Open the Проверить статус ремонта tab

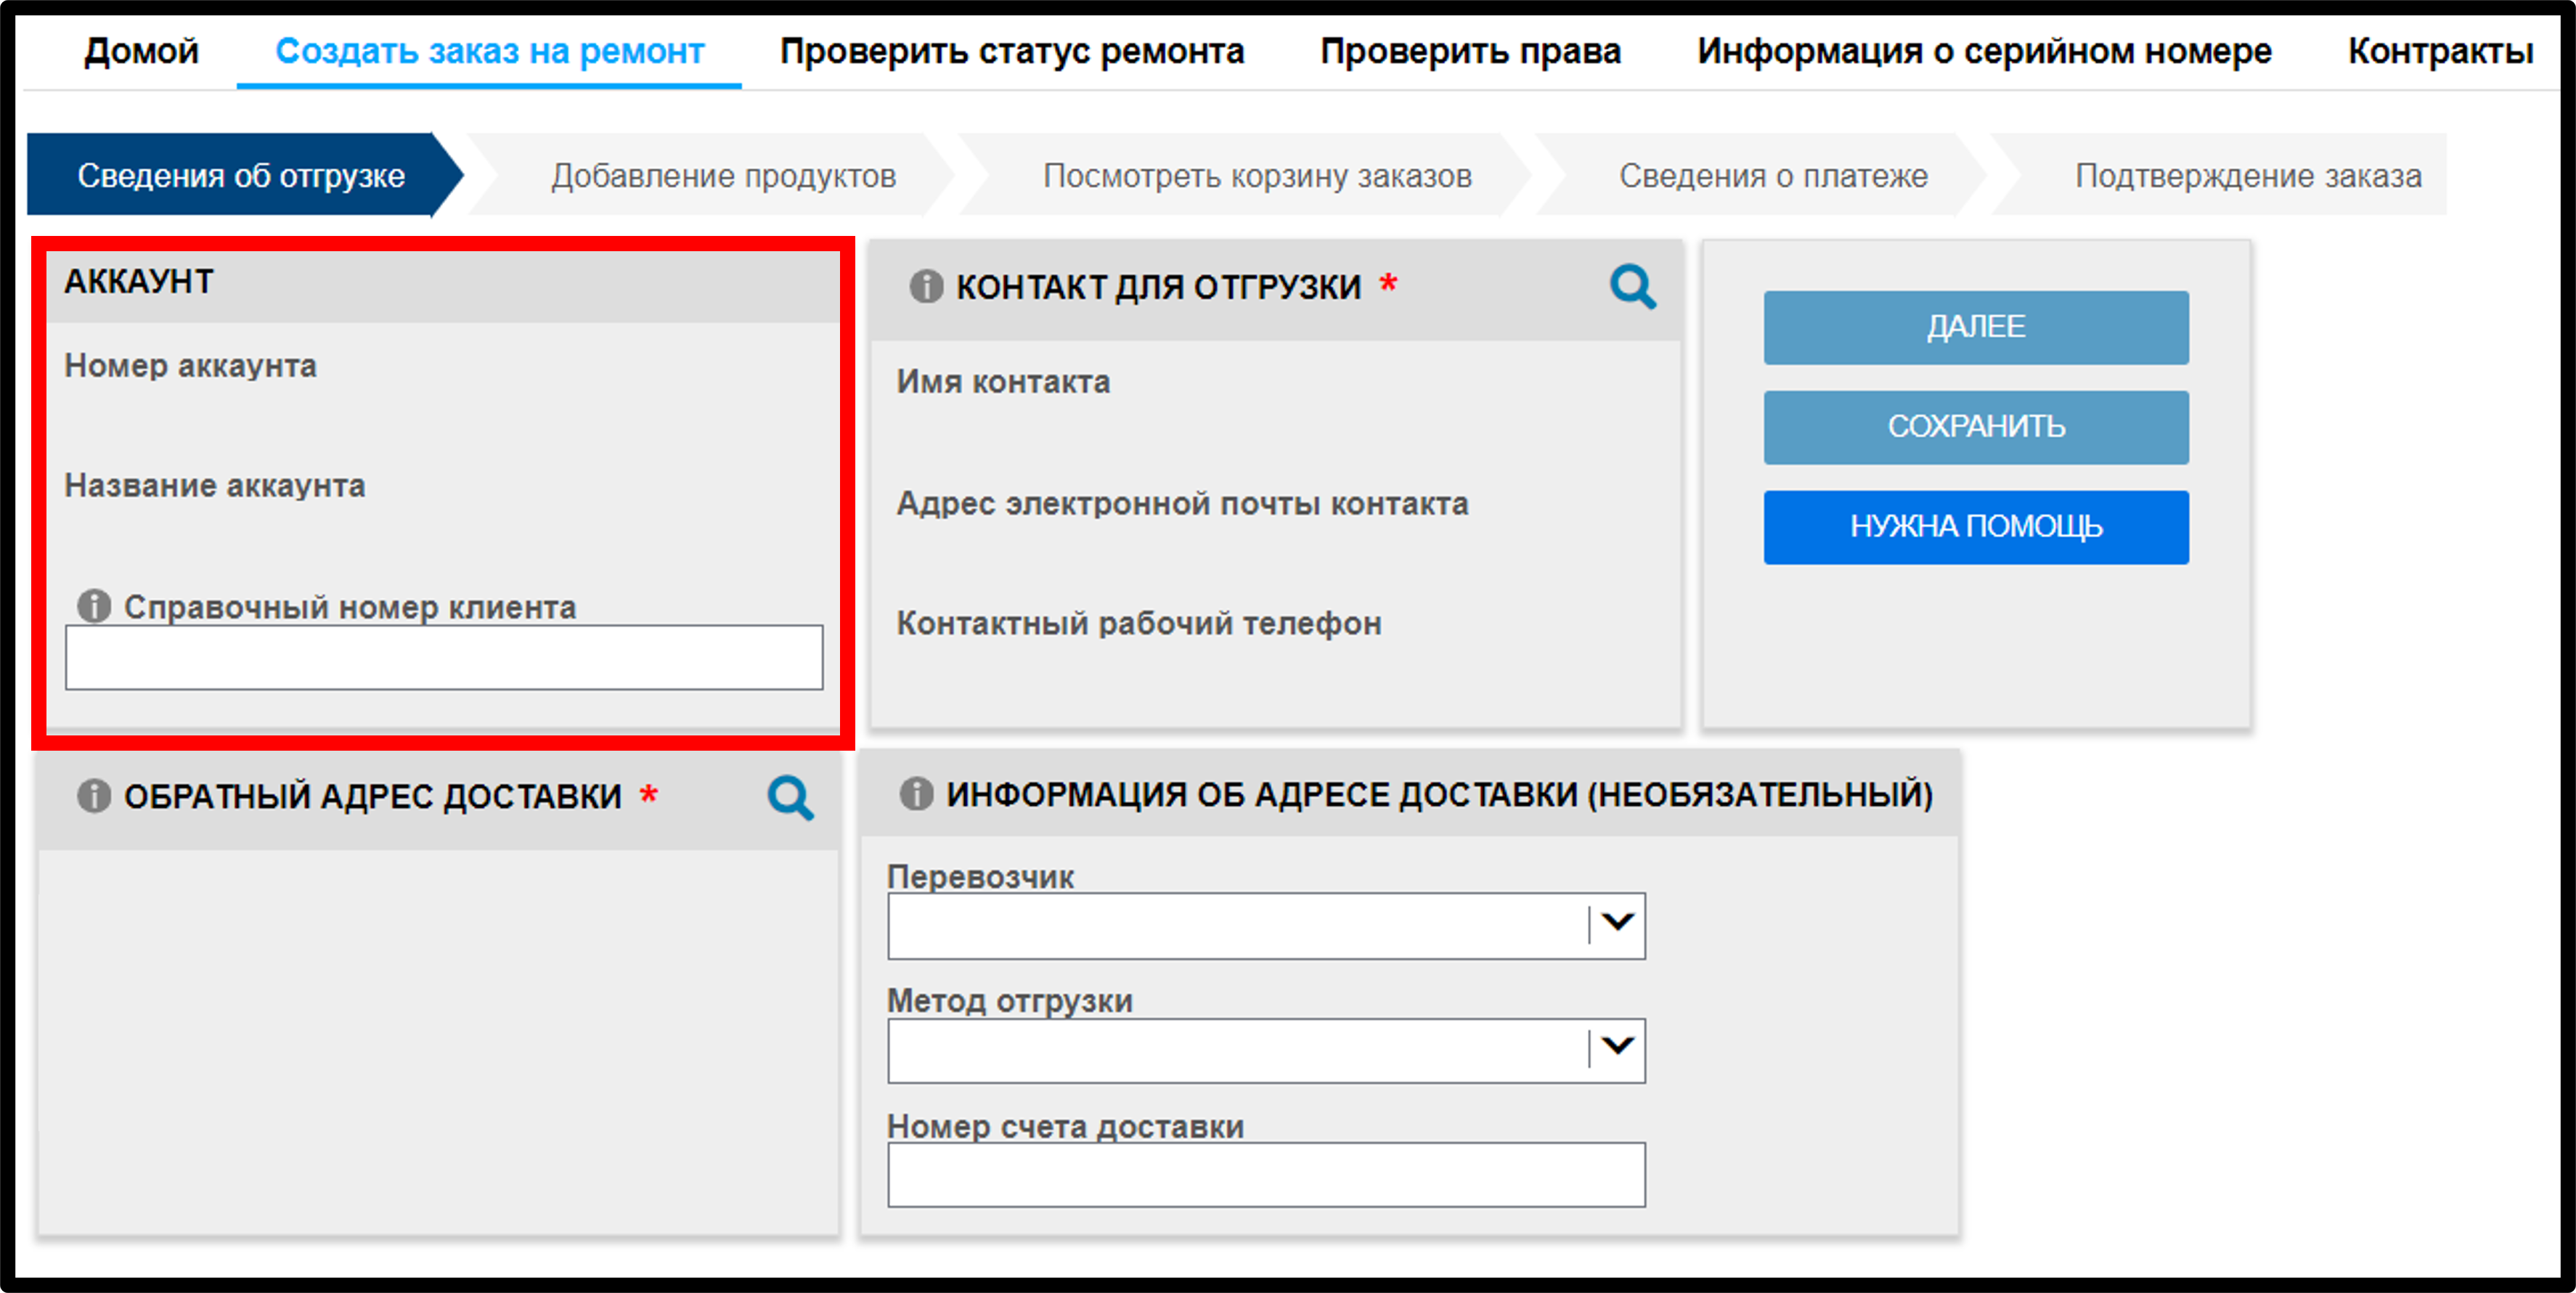[1012, 51]
